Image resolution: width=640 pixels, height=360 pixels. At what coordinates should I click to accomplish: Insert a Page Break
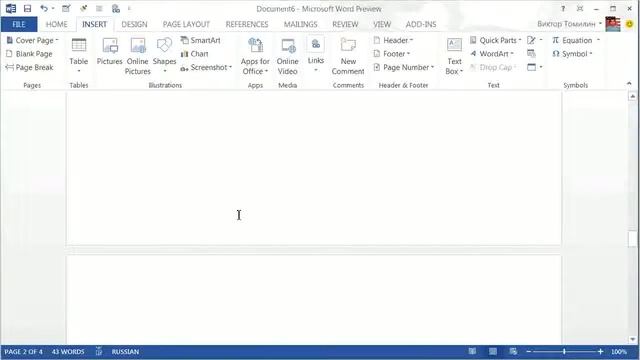point(29,67)
